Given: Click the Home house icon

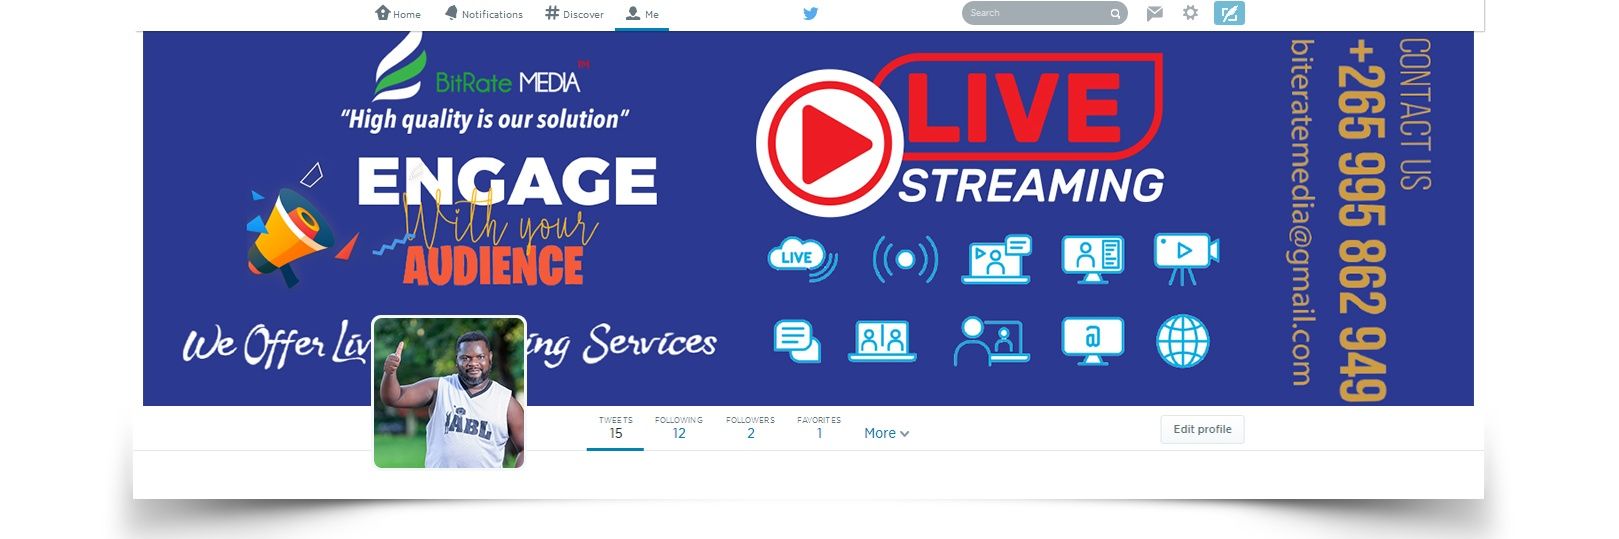Looking at the screenshot, I should tap(382, 13).
